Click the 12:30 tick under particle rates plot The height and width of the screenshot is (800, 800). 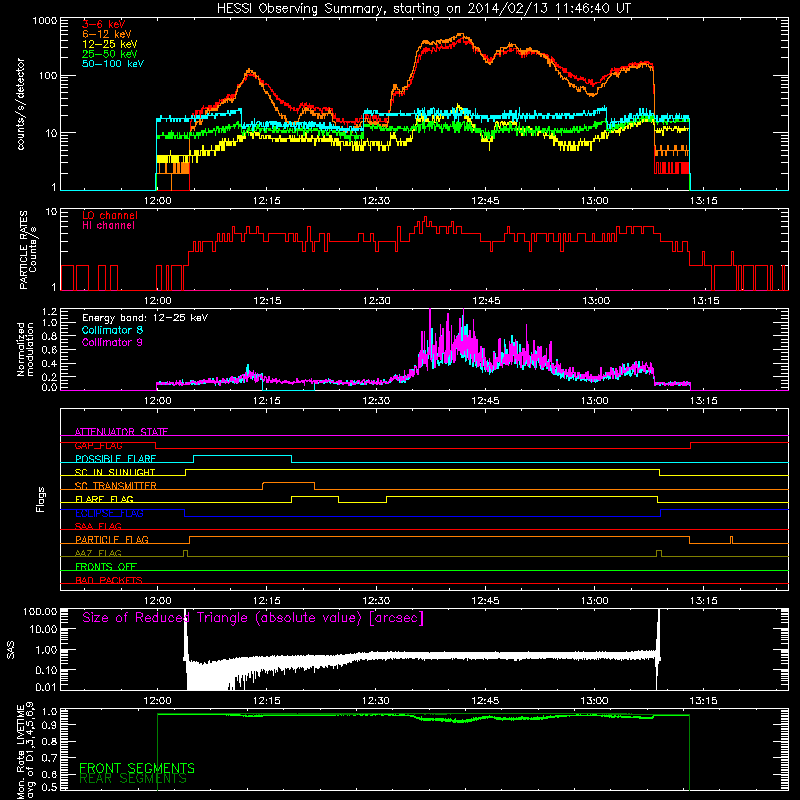377,301
